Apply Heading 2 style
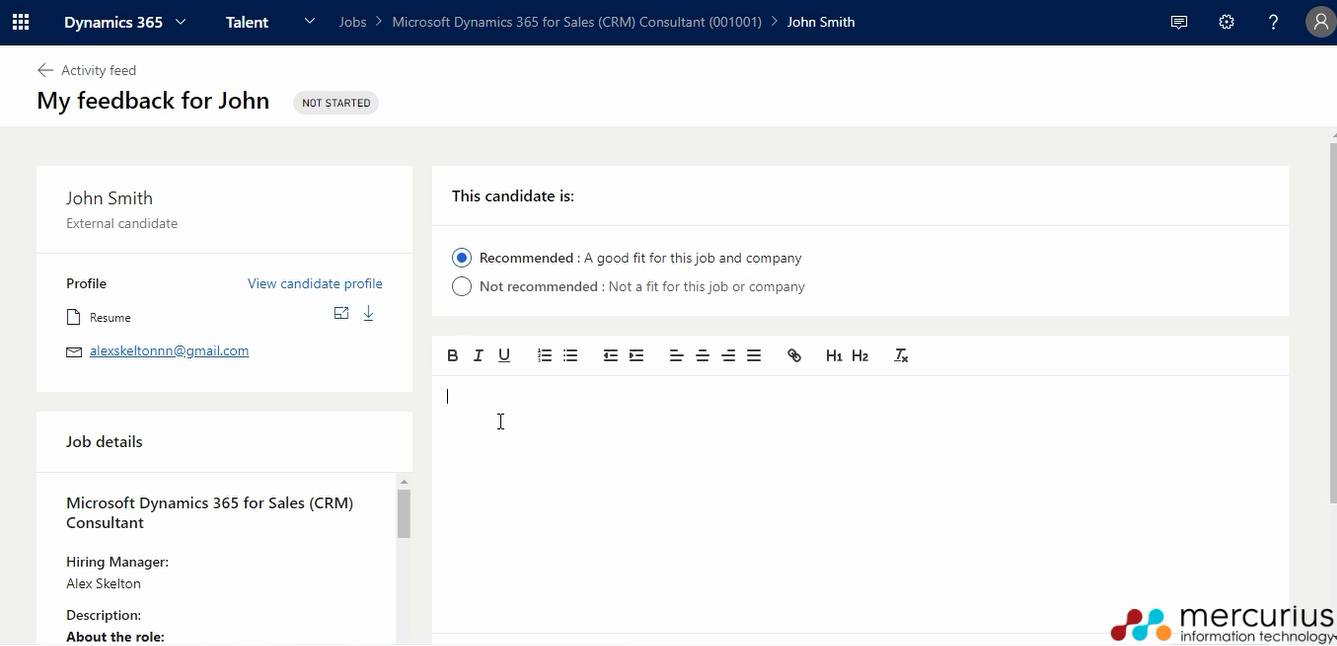Screen dimensions: 1337x646 (860, 355)
